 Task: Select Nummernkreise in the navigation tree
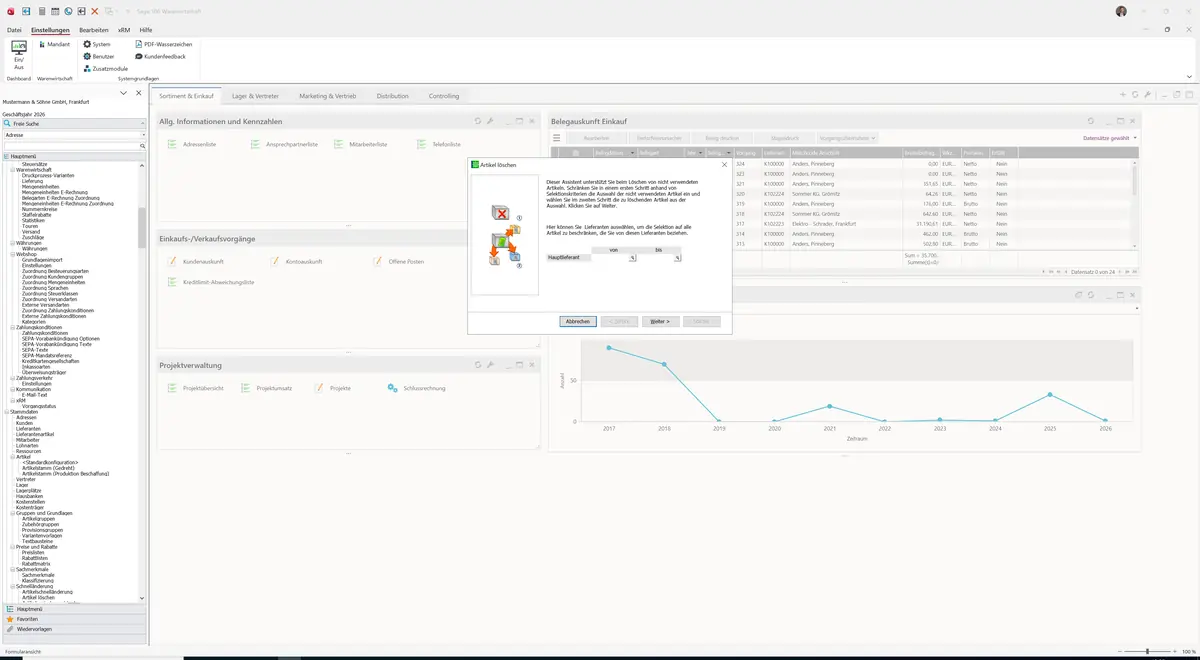click(x=40, y=209)
